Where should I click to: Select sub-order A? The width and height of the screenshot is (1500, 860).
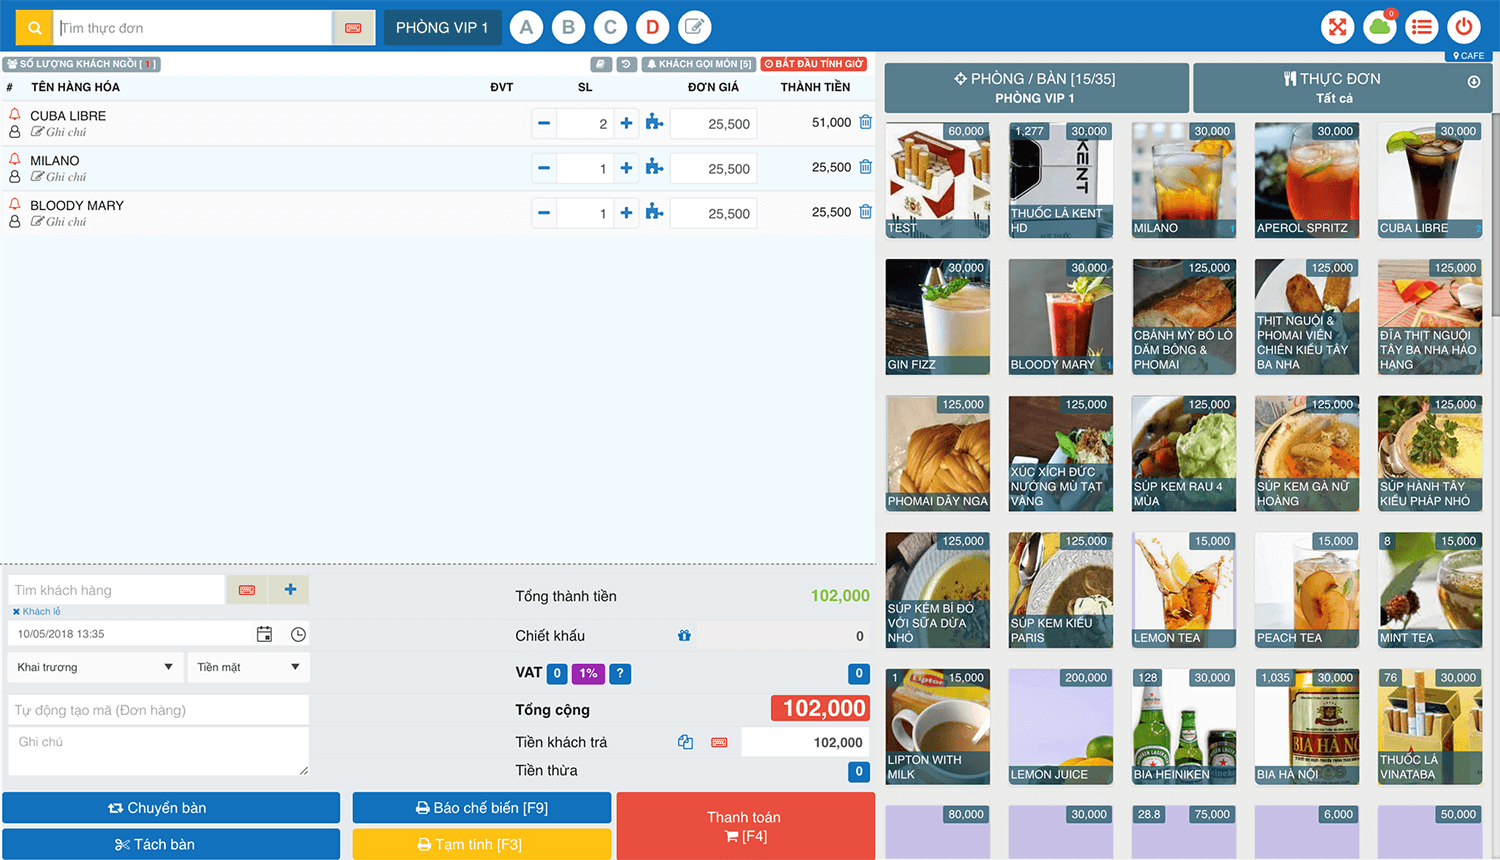526,27
